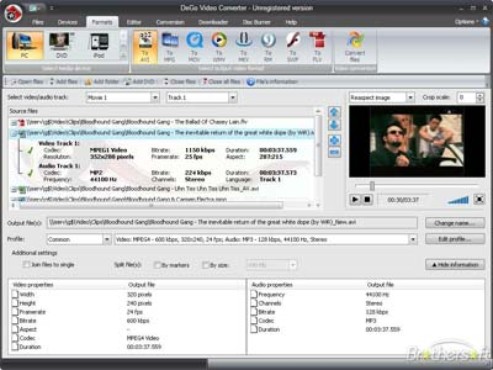Choose the To MKV output format

point(244,47)
